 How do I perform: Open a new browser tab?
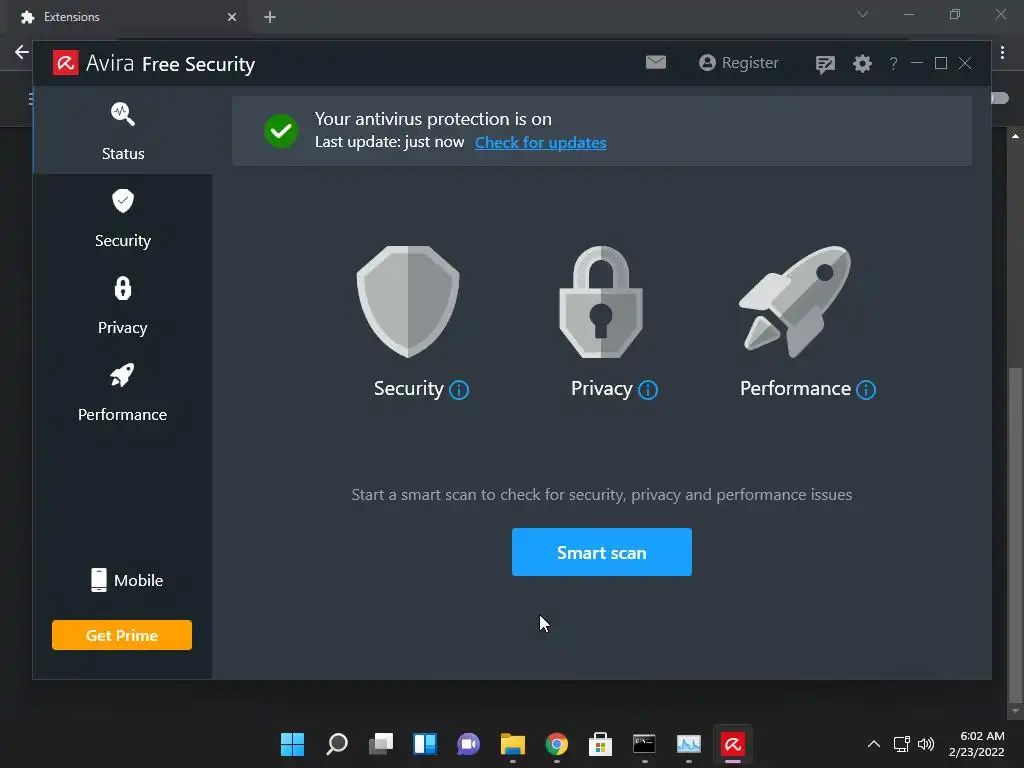(x=270, y=17)
